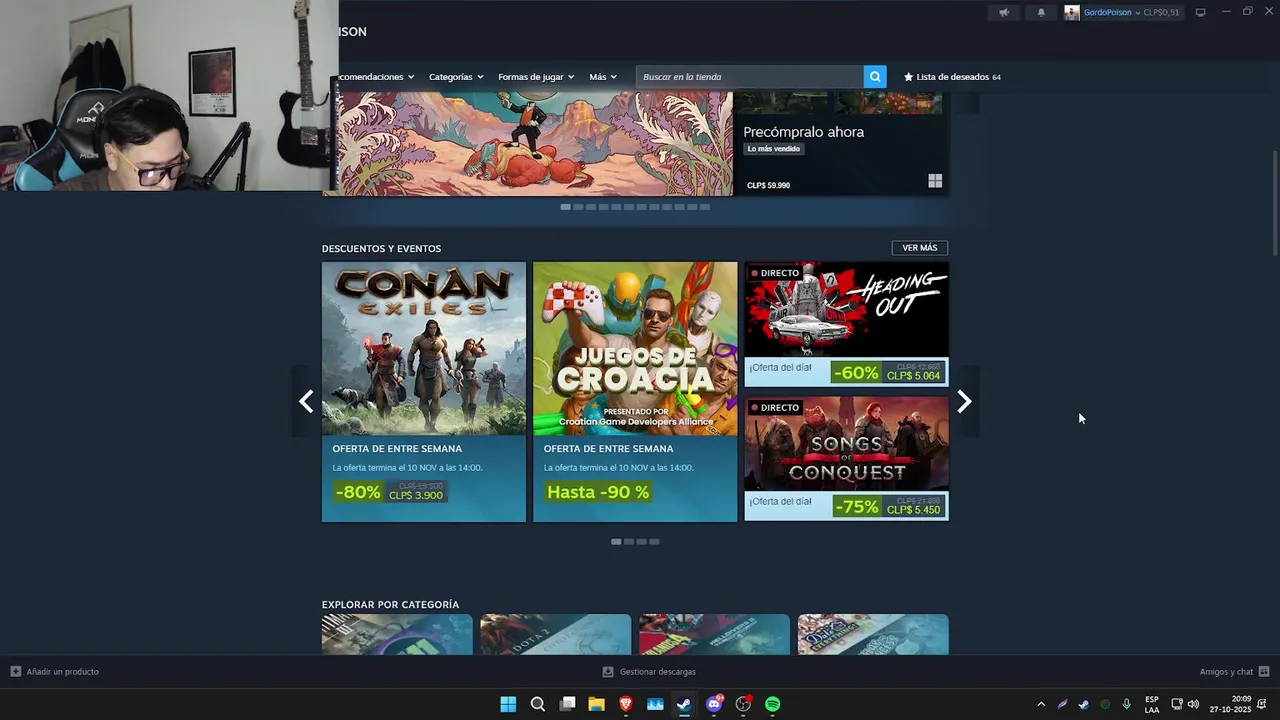
Task: Click the GordoPoison profile avatar
Action: coord(1072,12)
